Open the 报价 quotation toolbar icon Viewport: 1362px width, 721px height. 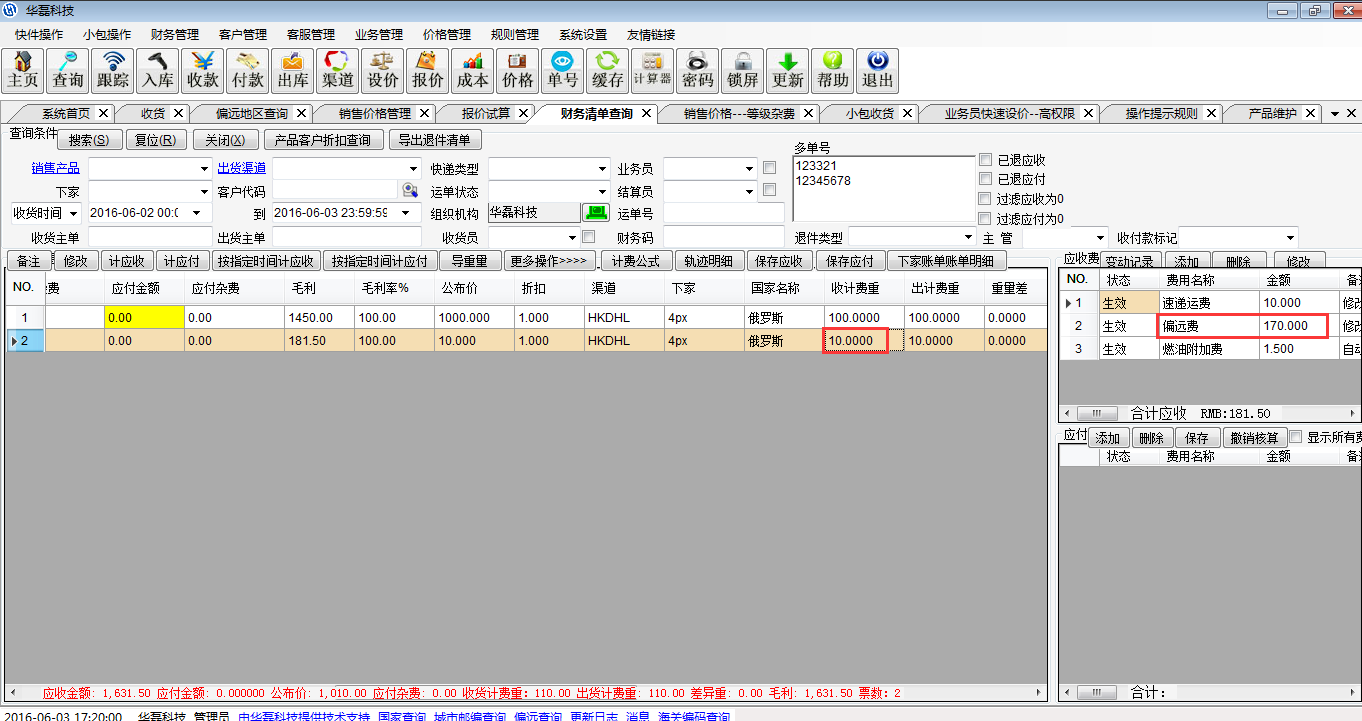[428, 70]
